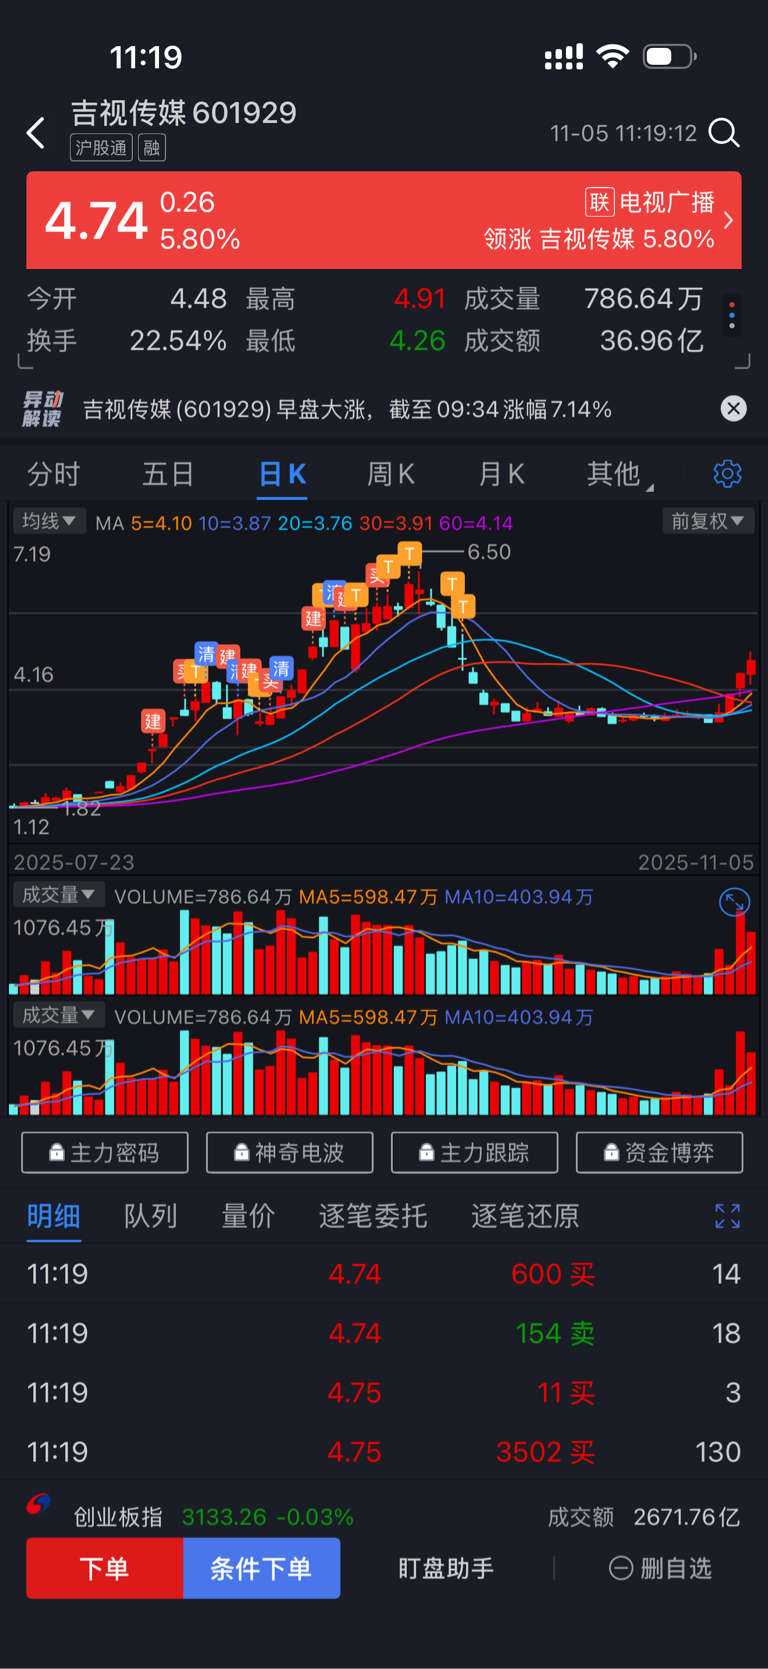The height and width of the screenshot is (1669, 768).
Task: Tap the index ticker logo icon
Action: 38,1504
